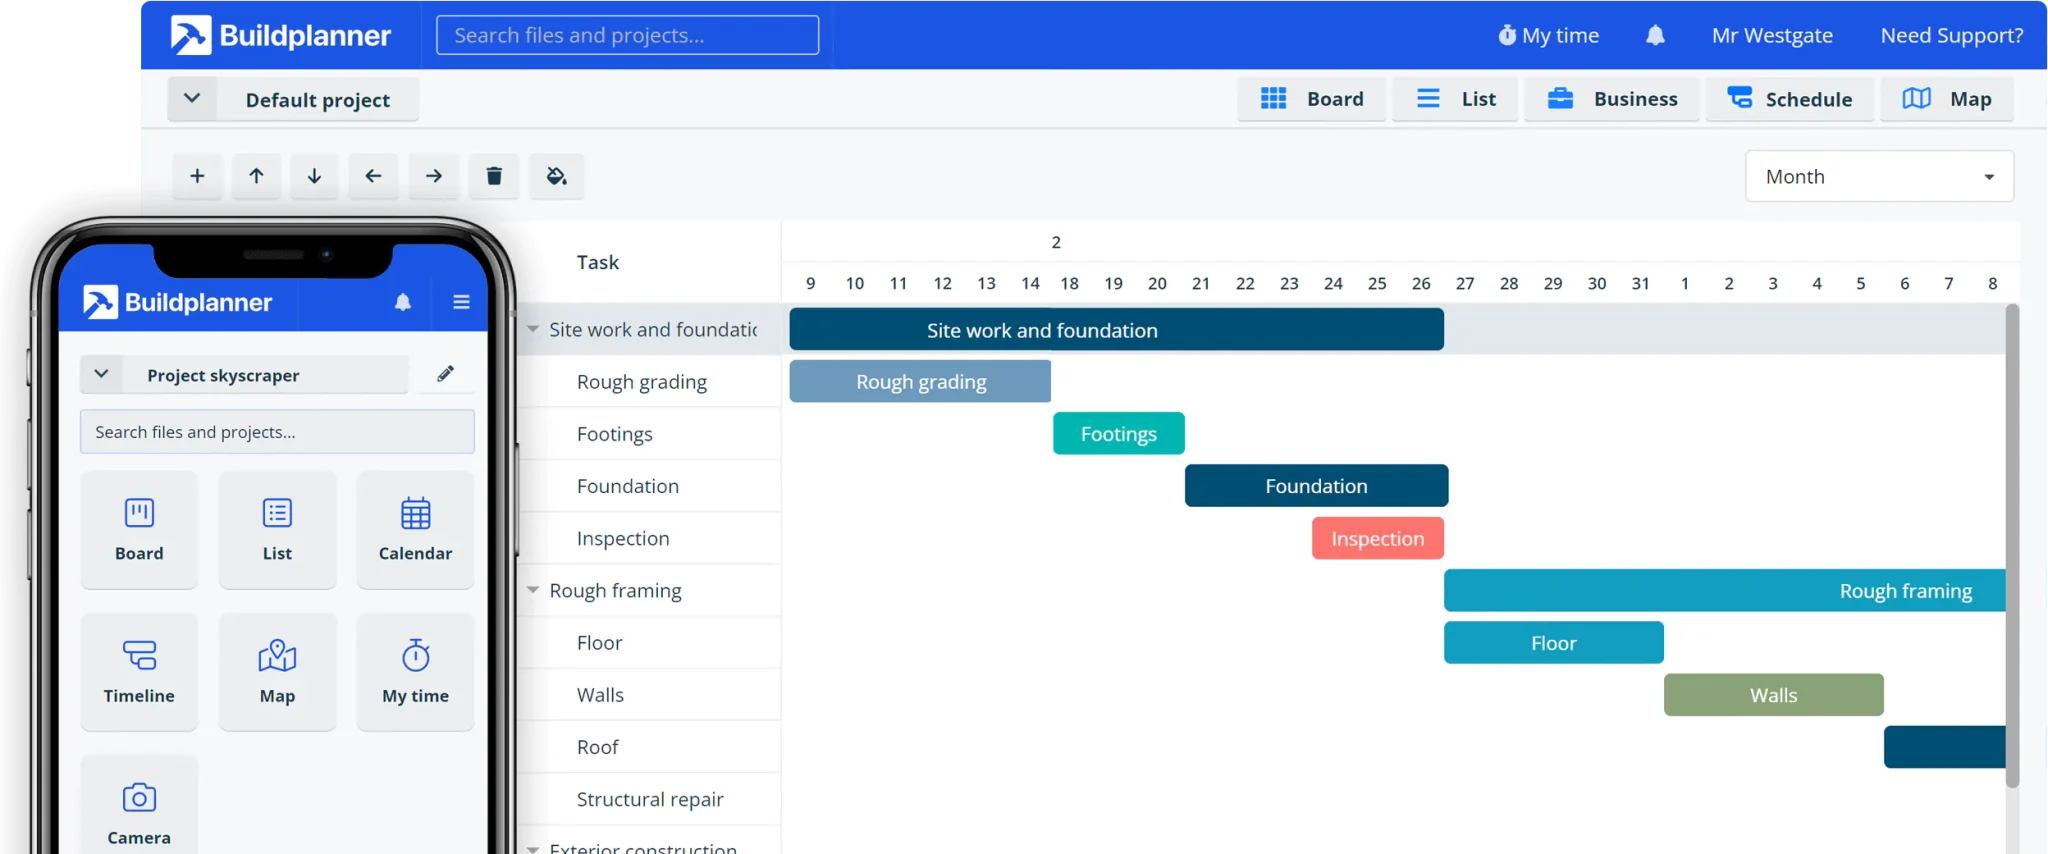Open Timeline tile on phone
Viewport: 2048px width, 854px height.
[x=139, y=671]
